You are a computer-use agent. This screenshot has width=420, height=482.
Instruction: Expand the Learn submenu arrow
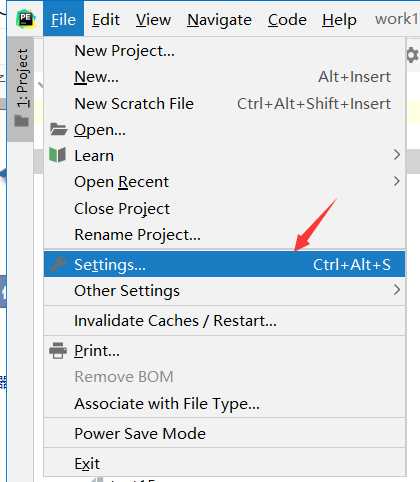pyautogui.click(x=396, y=155)
